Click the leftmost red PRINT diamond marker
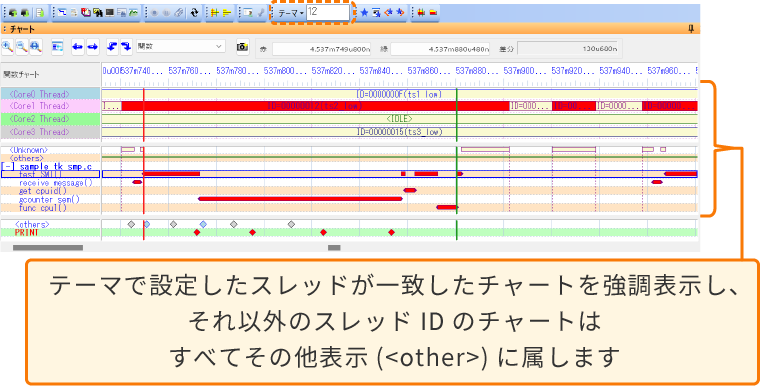This screenshot has height=392, width=760. pos(197,233)
